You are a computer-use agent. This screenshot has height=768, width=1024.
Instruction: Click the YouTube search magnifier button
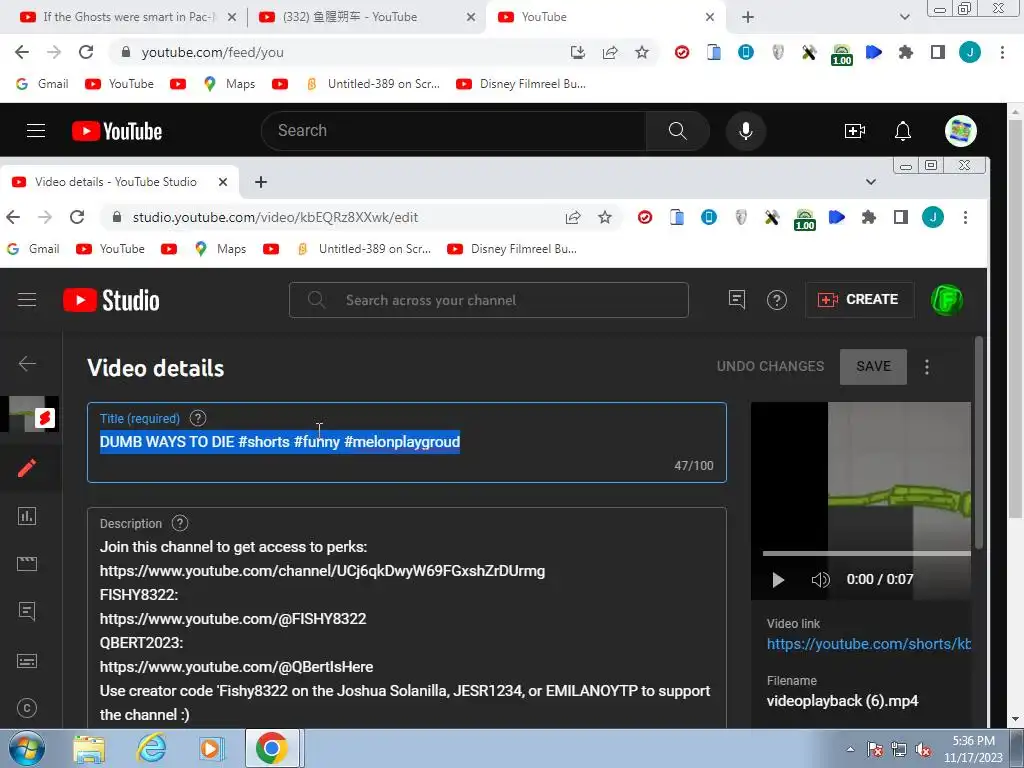click(x=677, y=131)
